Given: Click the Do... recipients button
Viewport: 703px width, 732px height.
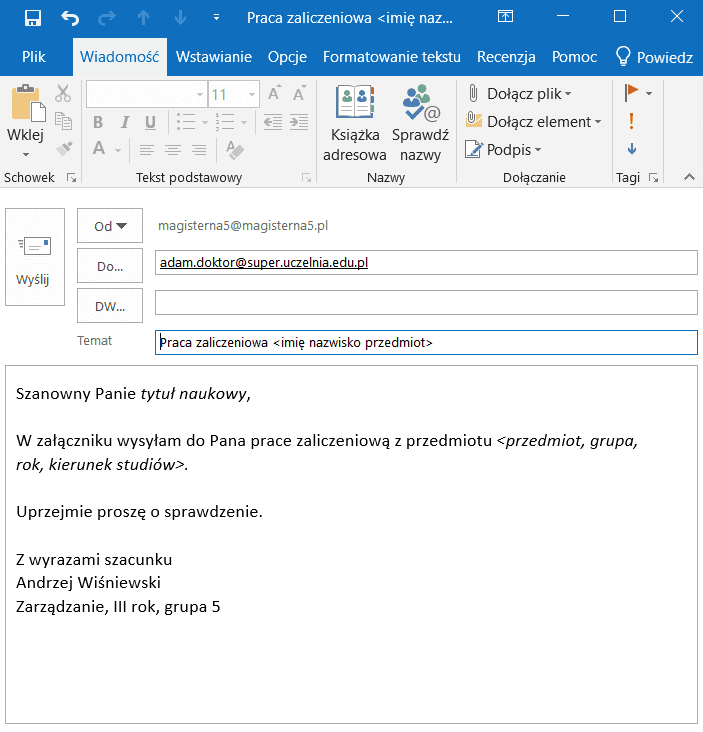Looking at the screenshot, I should (x=110, y=266).
